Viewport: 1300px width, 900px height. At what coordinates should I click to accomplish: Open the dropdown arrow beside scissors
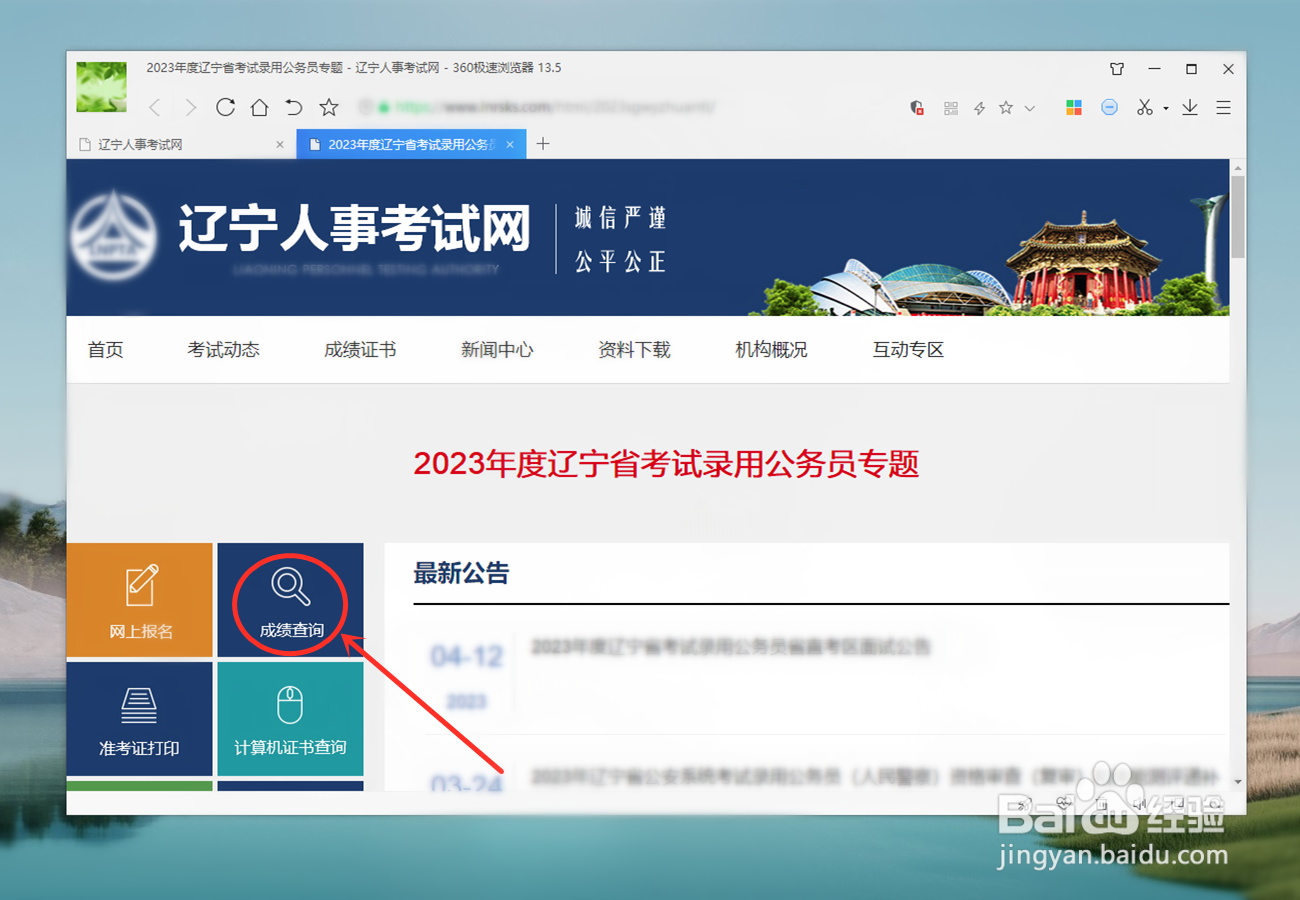point(1166,109)
